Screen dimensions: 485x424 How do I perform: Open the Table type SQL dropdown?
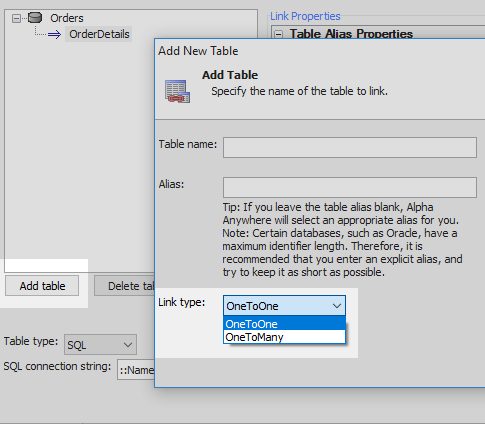point(100,344)
